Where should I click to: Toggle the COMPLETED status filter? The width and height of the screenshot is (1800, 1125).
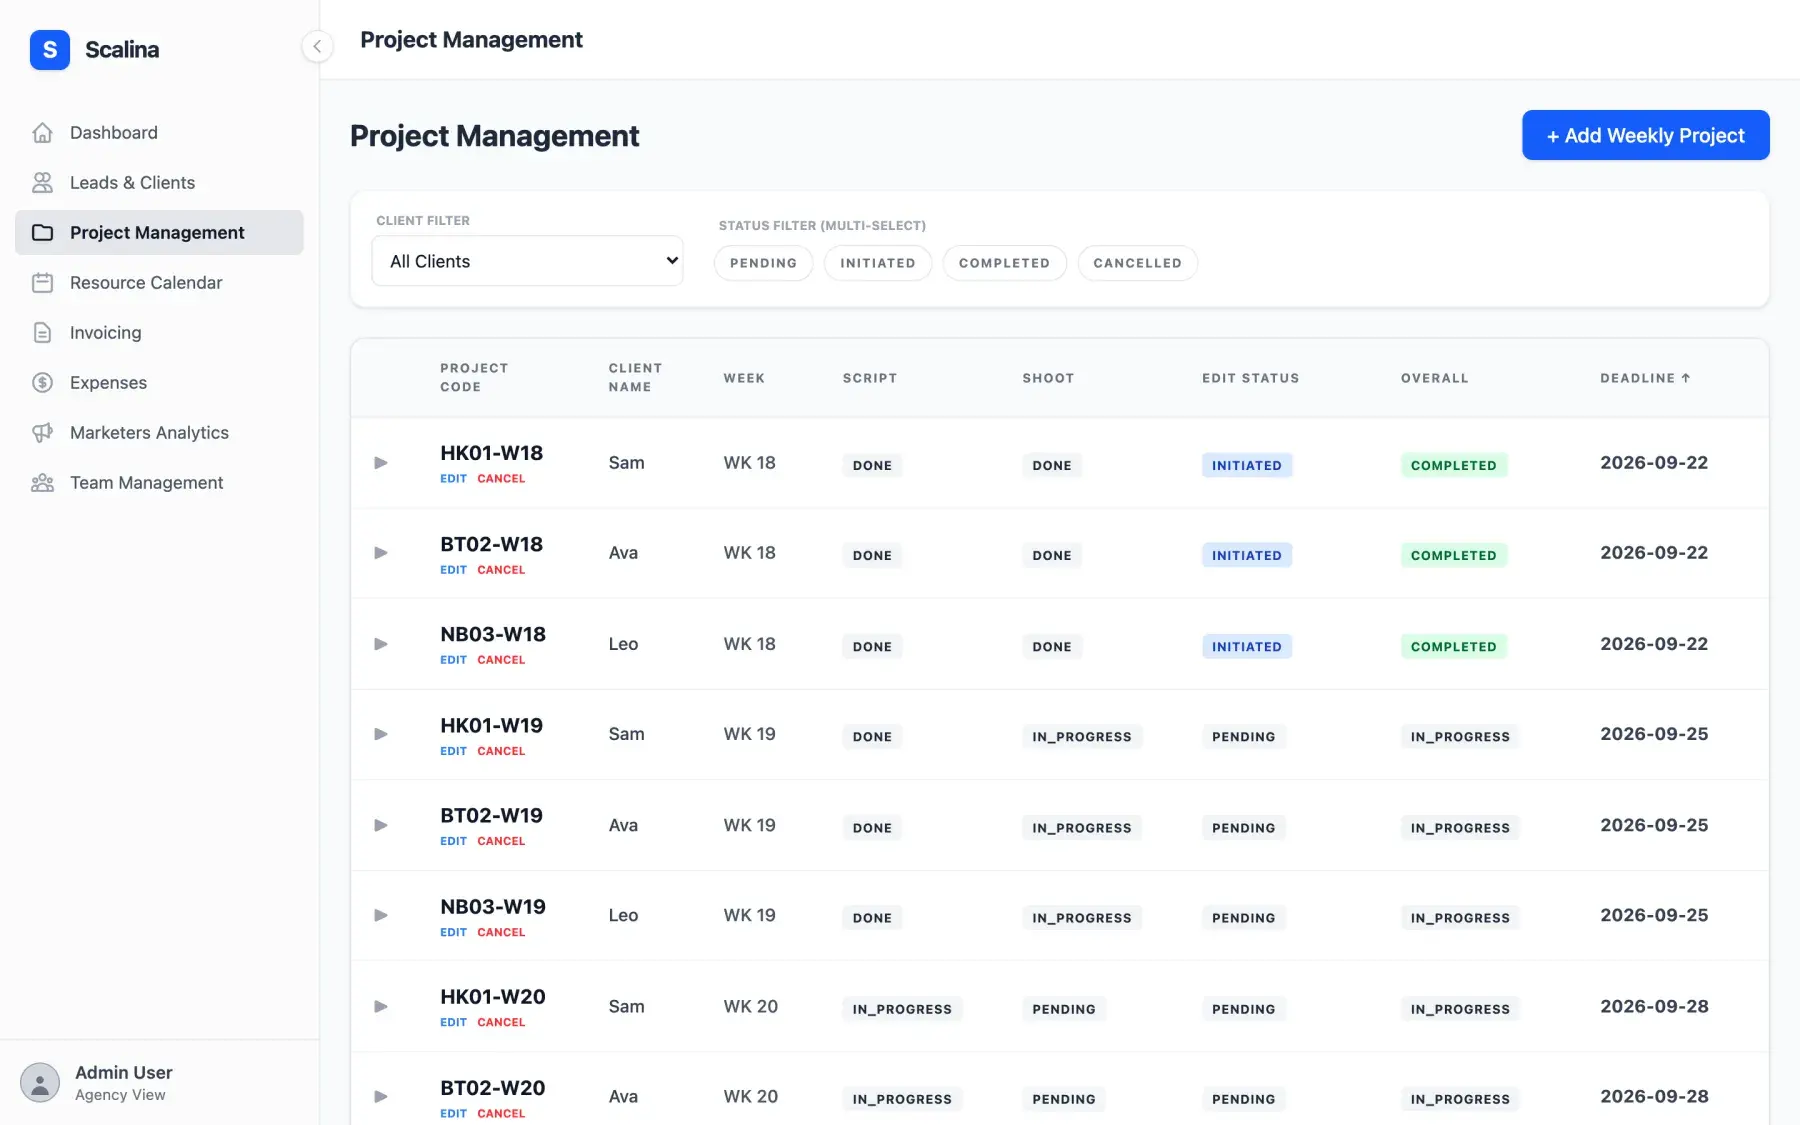coord(1004,263)
